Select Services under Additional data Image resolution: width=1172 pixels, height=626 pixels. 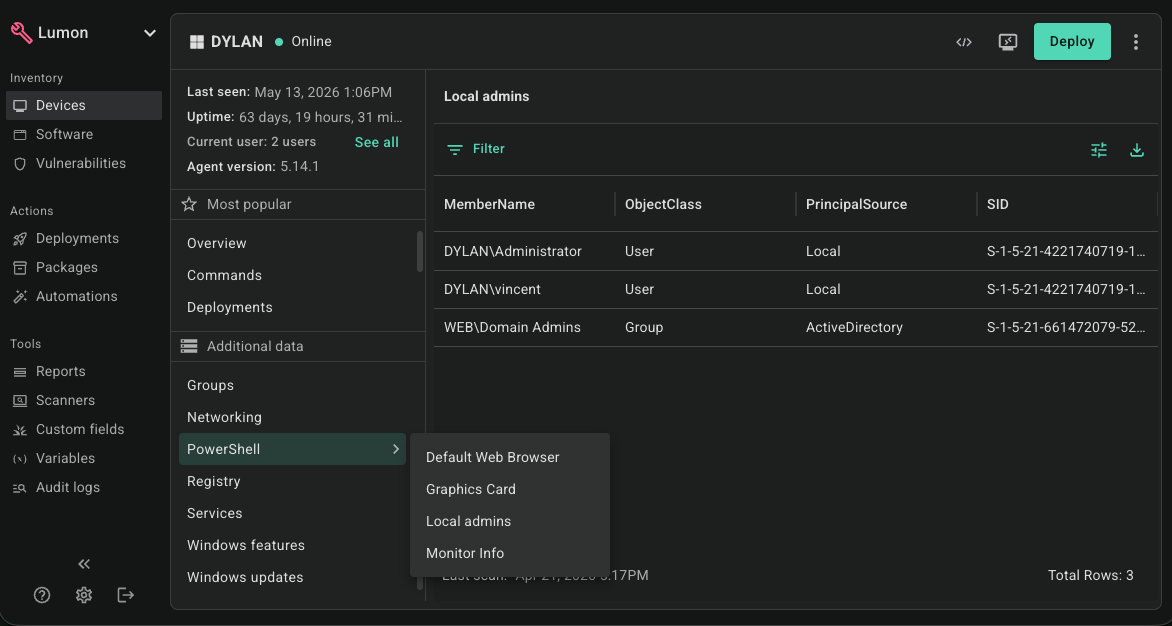click(215, 513)
